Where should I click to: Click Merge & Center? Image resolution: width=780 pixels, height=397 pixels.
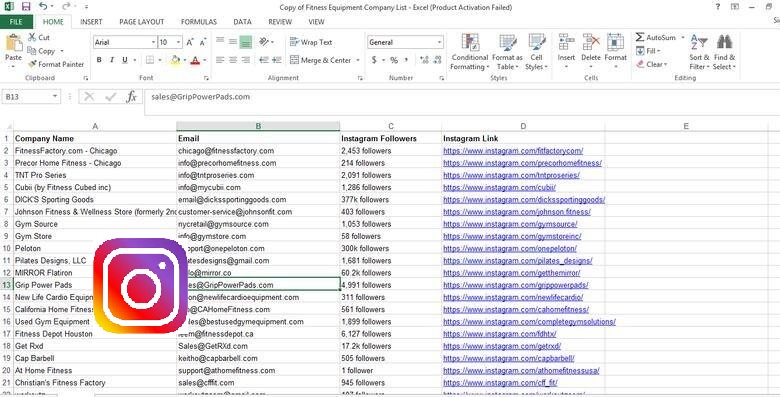320,60
